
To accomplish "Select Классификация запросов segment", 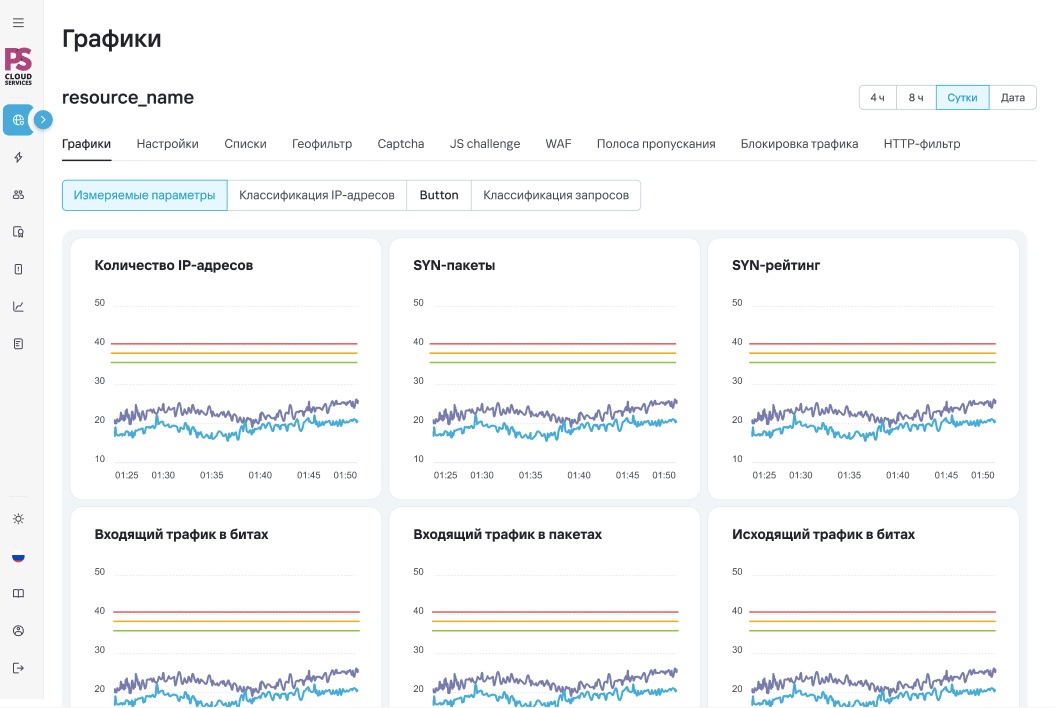I will (556, 195).
